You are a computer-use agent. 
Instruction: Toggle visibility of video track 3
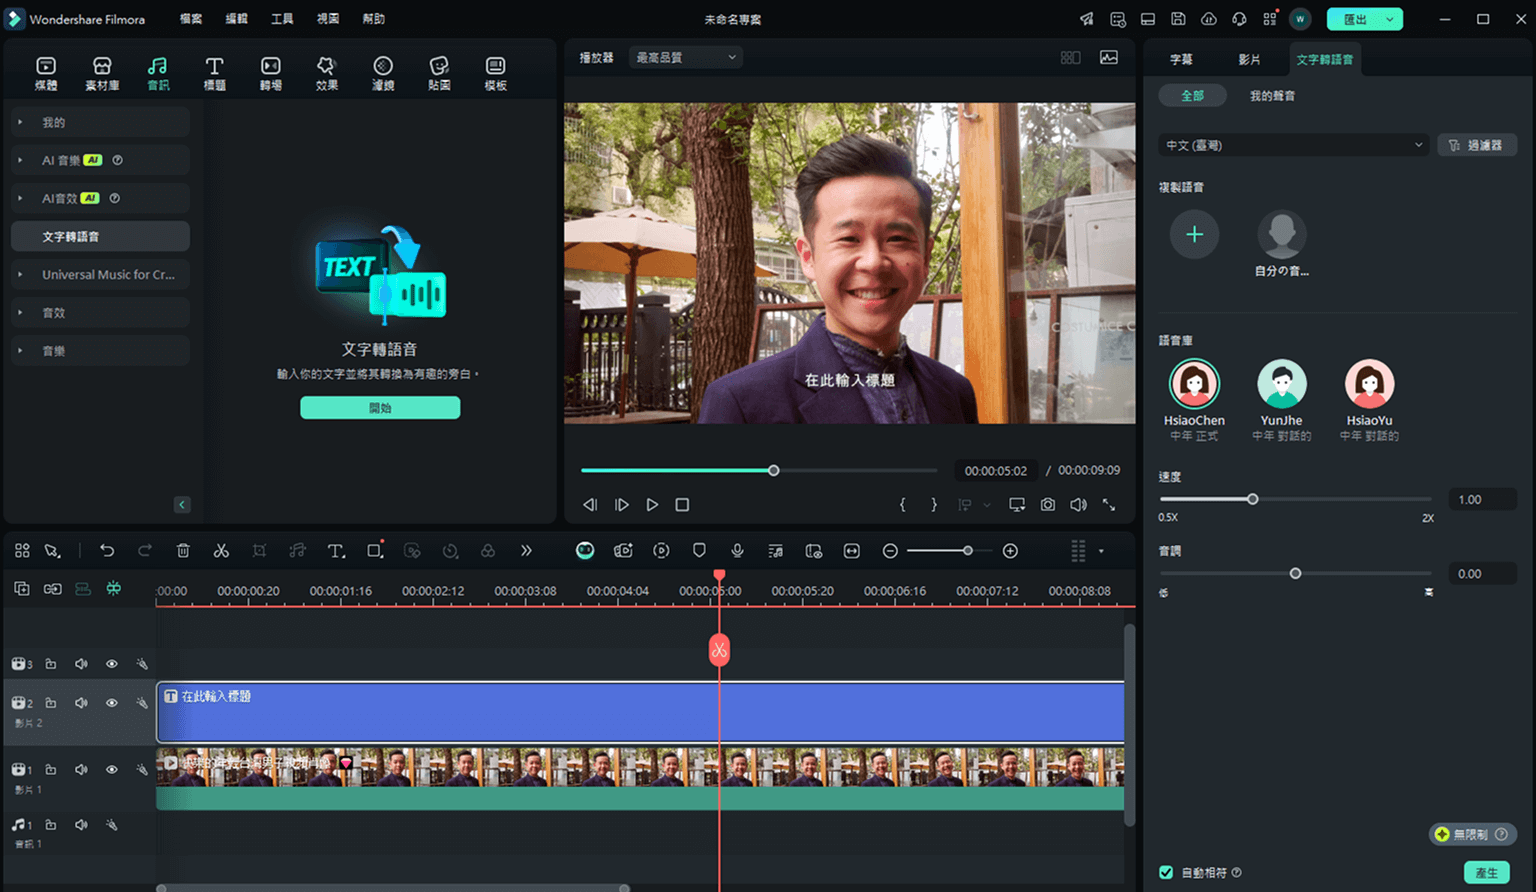[112, 664]
